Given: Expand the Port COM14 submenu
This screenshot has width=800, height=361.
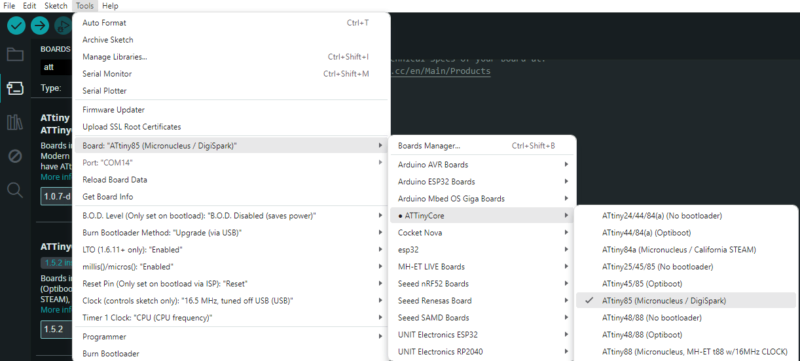Looking at the screenshot, I should (232, 163).
